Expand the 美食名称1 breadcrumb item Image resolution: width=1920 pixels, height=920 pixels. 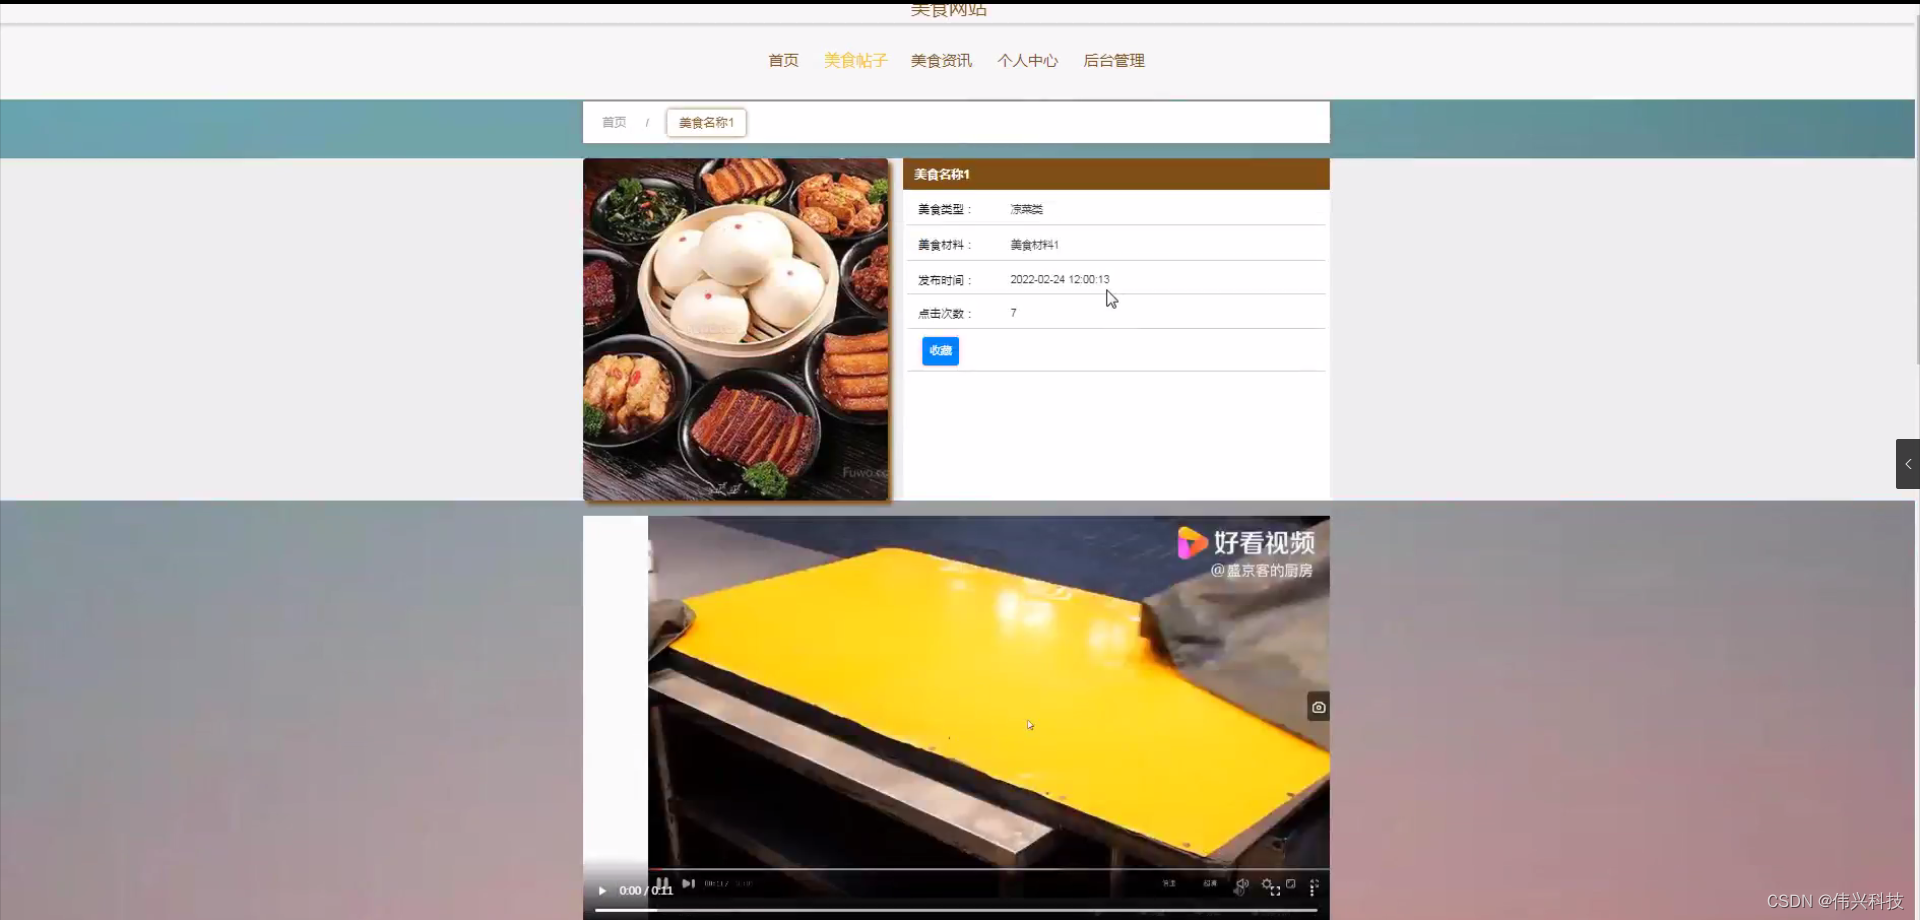(x=706, y=122)
